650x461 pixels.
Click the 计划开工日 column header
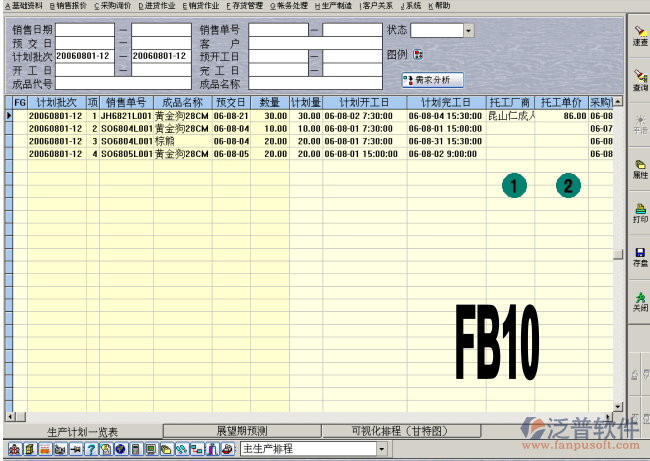pos(365,102)
